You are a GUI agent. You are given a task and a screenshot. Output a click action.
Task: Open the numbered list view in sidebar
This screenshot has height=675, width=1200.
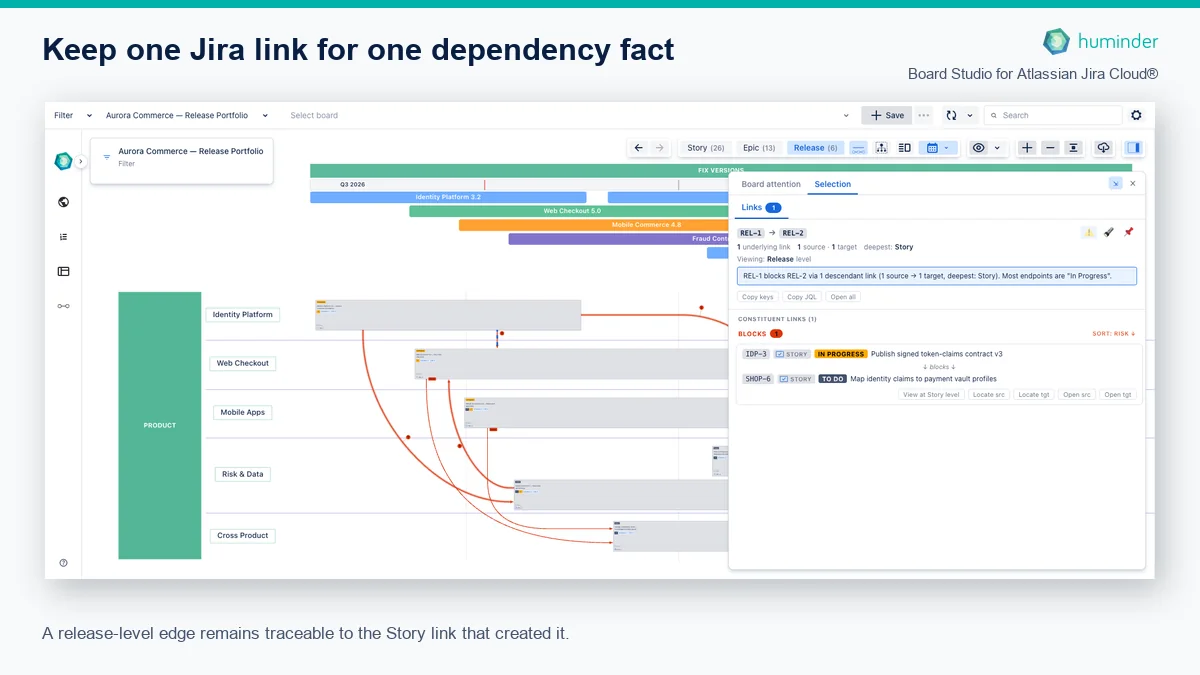[64, 237]
